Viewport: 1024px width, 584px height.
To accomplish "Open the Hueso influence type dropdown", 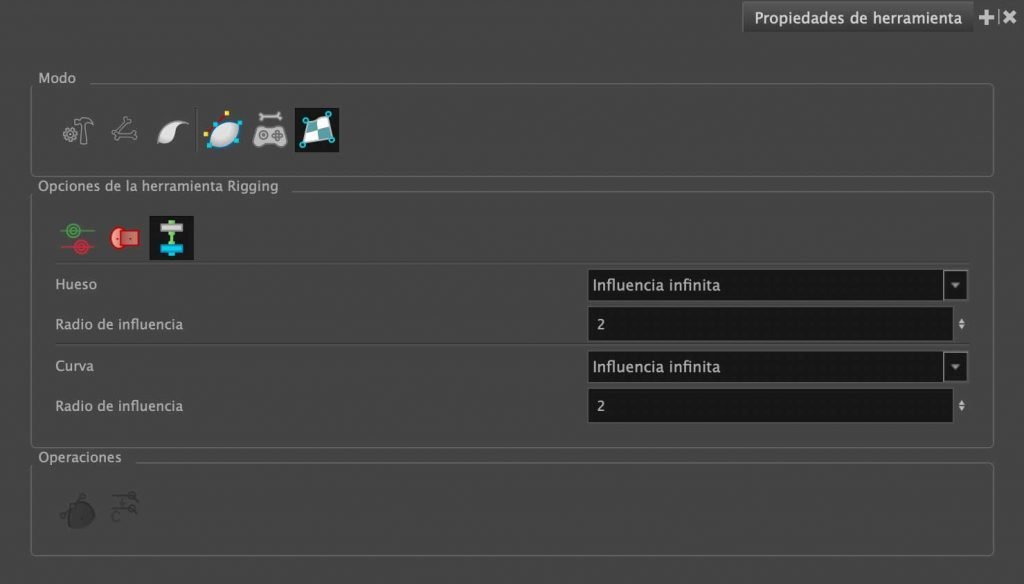I will coord(777,285).
